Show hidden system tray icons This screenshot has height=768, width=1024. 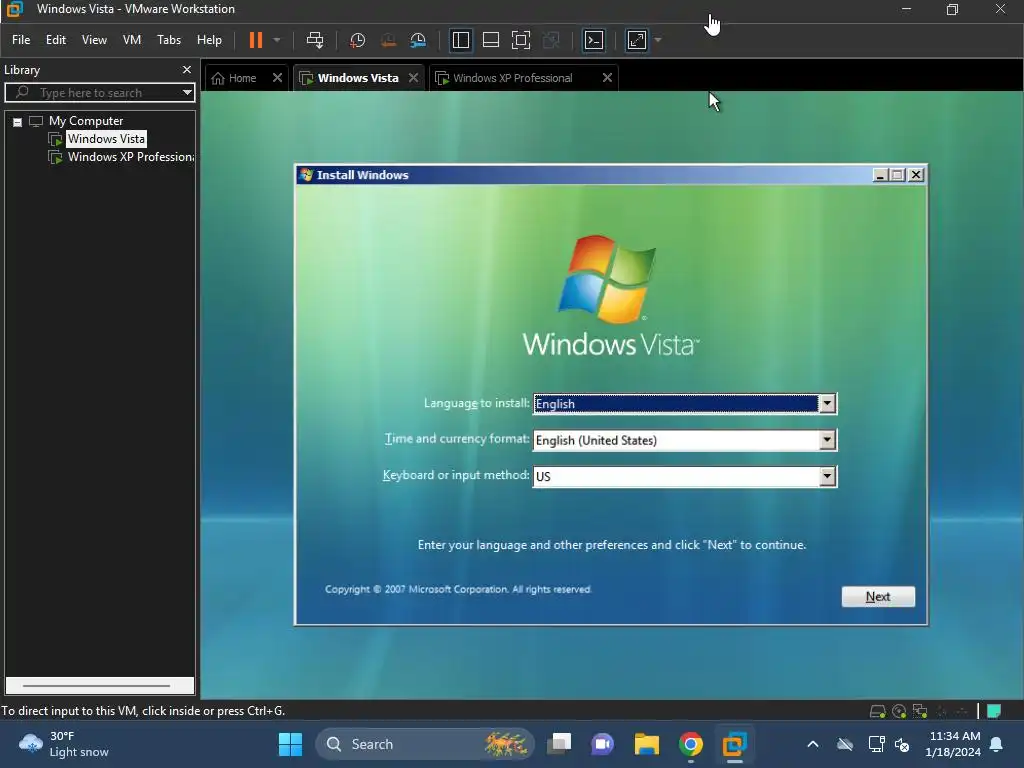tap(812, 744)
